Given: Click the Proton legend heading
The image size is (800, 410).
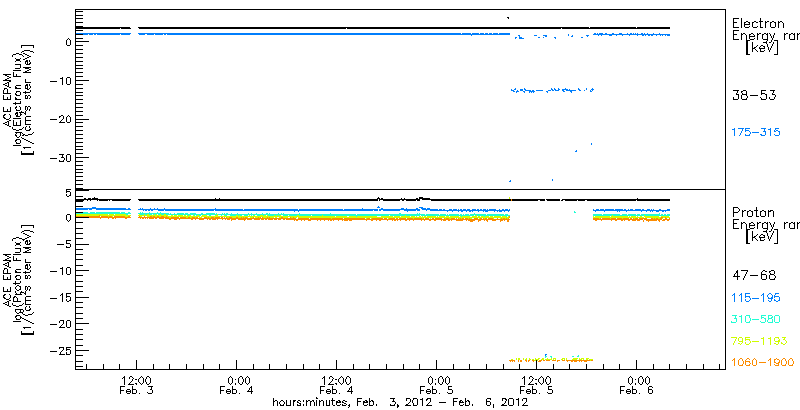Looking at the screenshot, I should [x=753, y=212].
